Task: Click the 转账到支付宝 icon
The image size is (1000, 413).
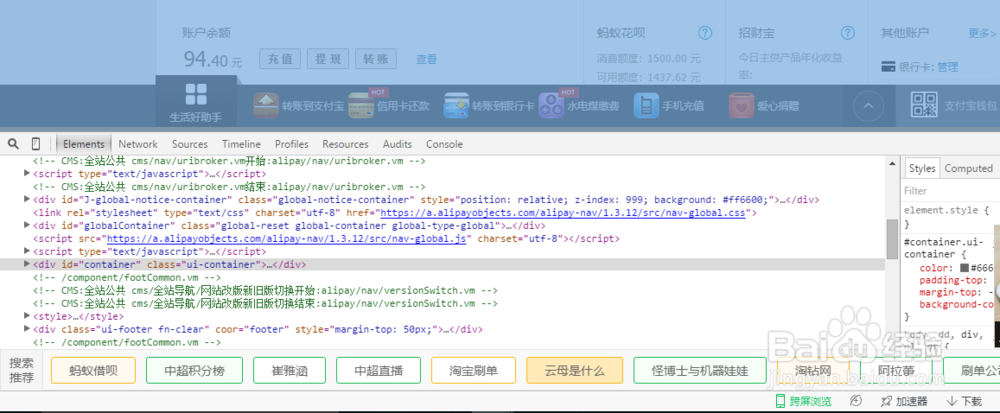Action: click(x=266, y=105)
